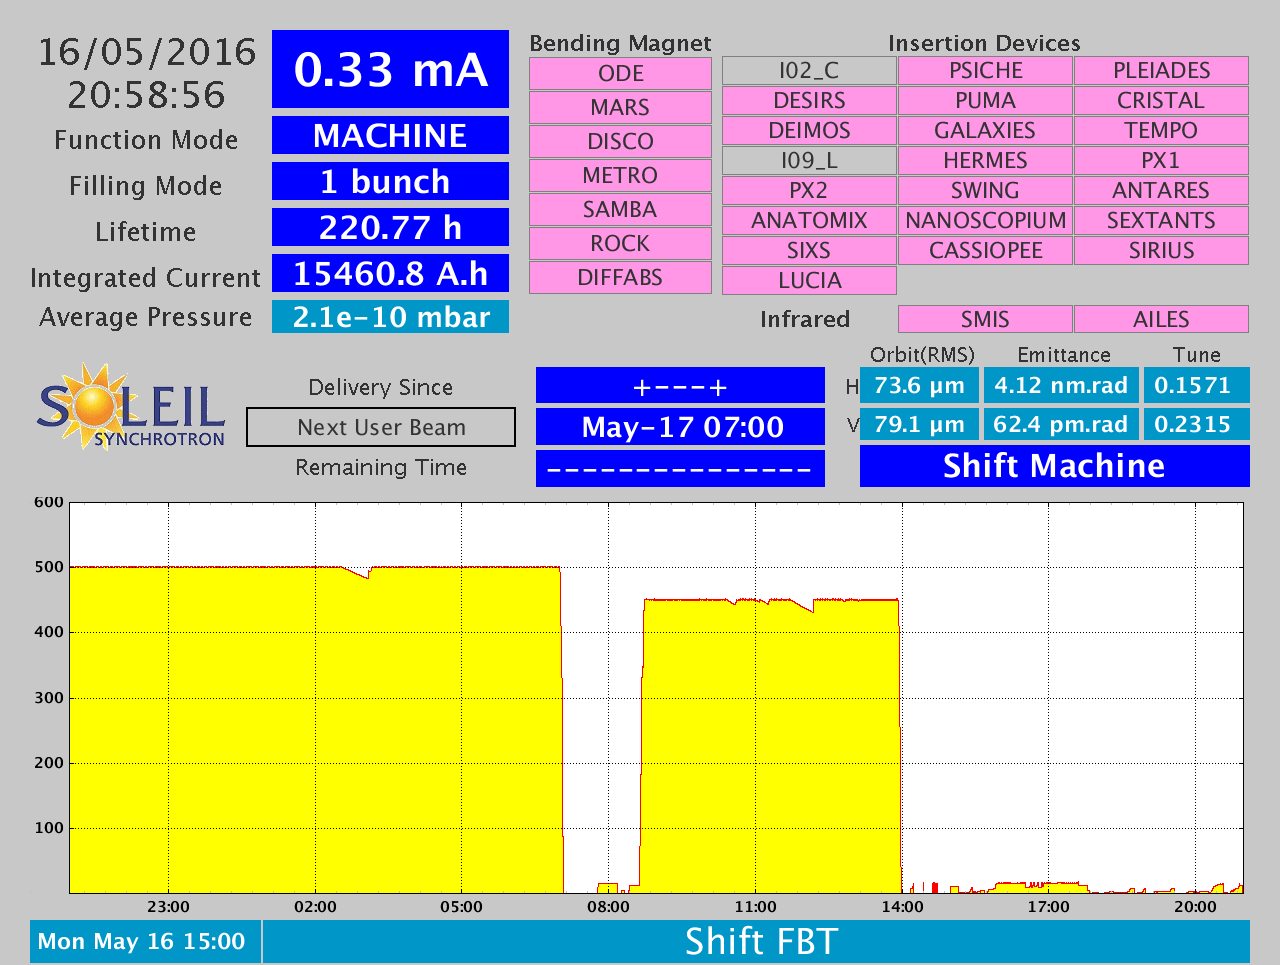
Task: Click the 220.77 h lifetime value
Action: tap(390, 227)
